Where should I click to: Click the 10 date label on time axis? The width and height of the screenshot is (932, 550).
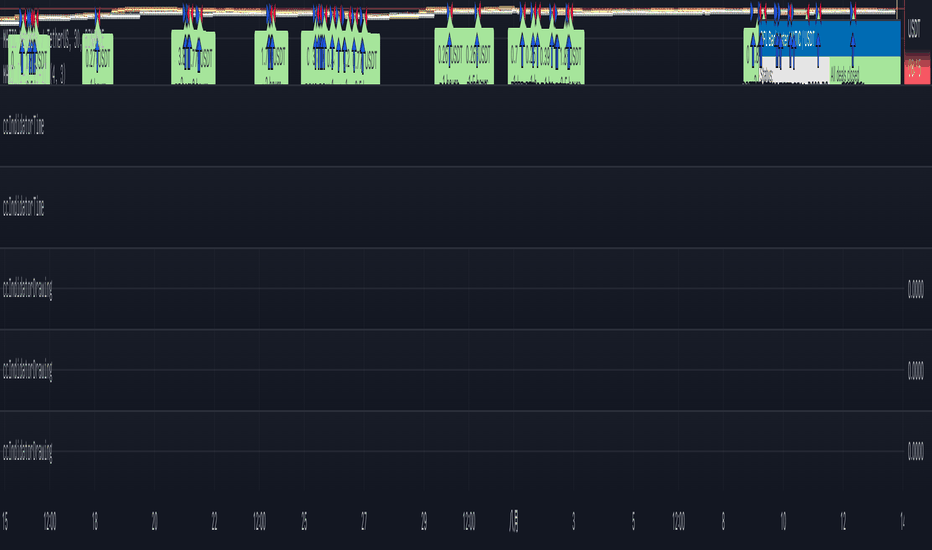click(783, 521)
